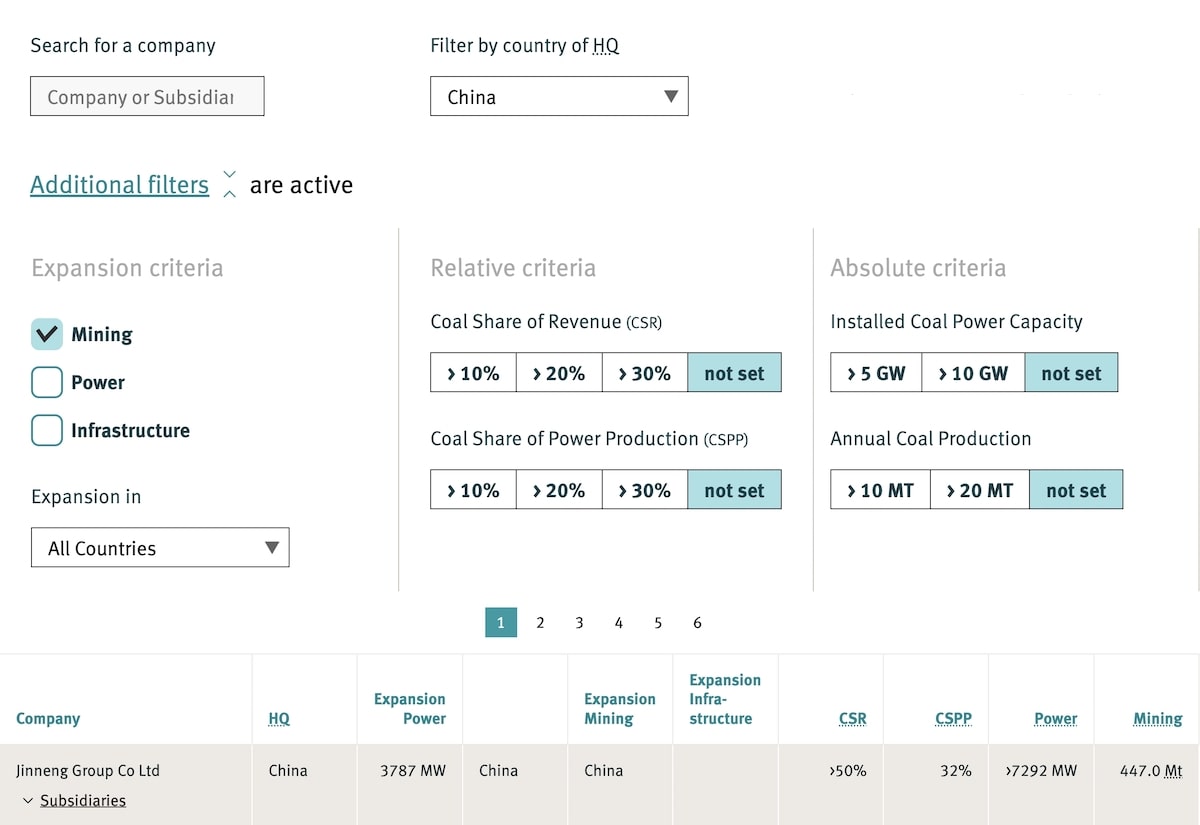Sort table by CSR column header

[852, 719]
